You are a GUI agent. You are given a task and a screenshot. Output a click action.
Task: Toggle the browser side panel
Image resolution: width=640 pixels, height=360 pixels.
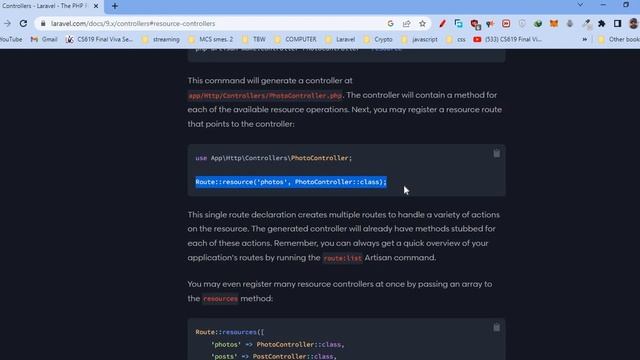618,24
